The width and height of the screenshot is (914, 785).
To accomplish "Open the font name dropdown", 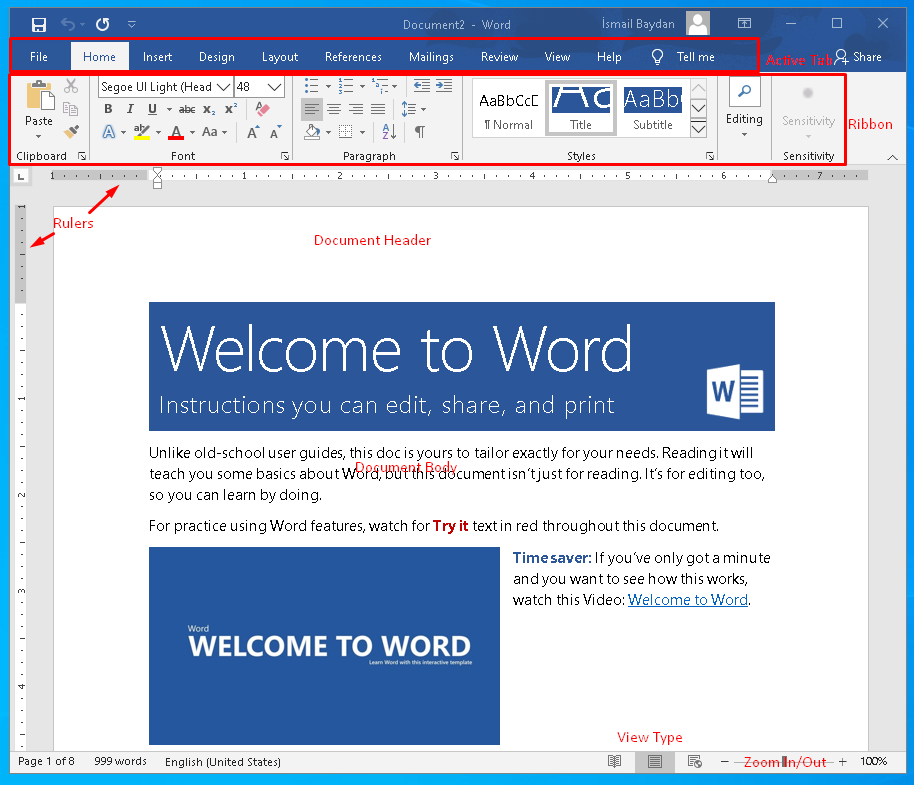I will pyautogui.click(x=223, y=87).
